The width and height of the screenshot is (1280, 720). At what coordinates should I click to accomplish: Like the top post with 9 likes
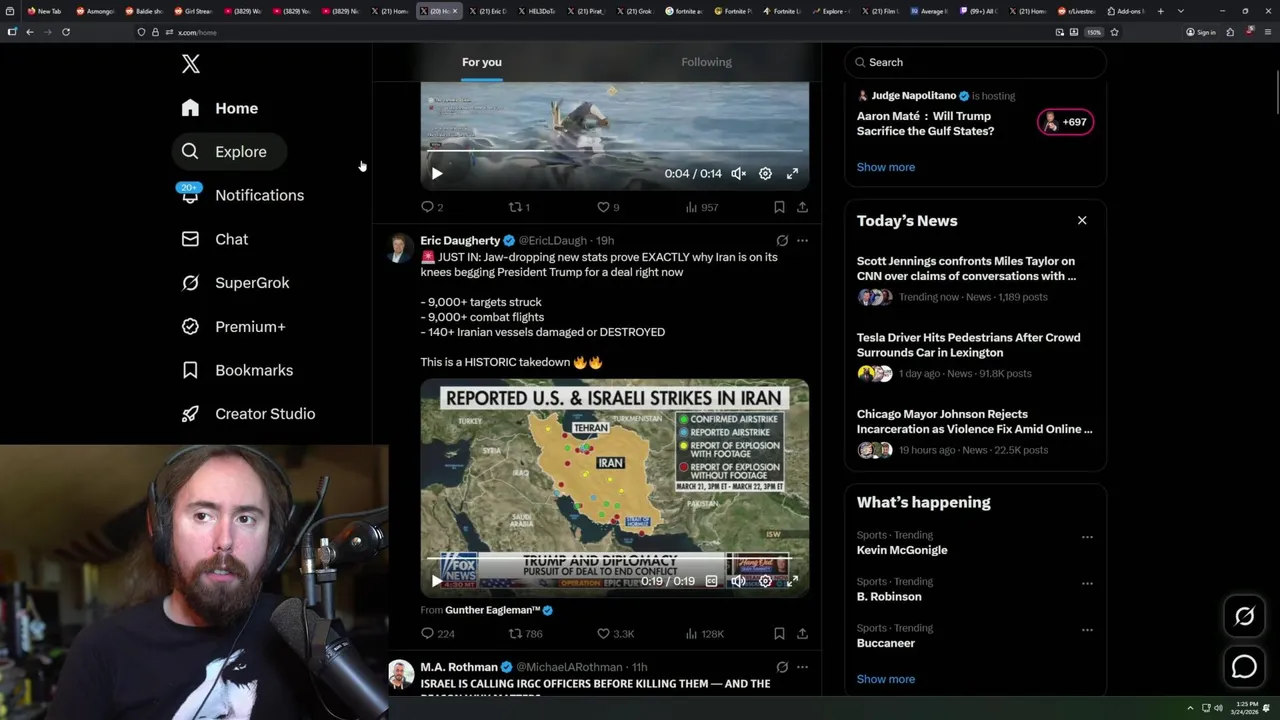pos(608,207)
